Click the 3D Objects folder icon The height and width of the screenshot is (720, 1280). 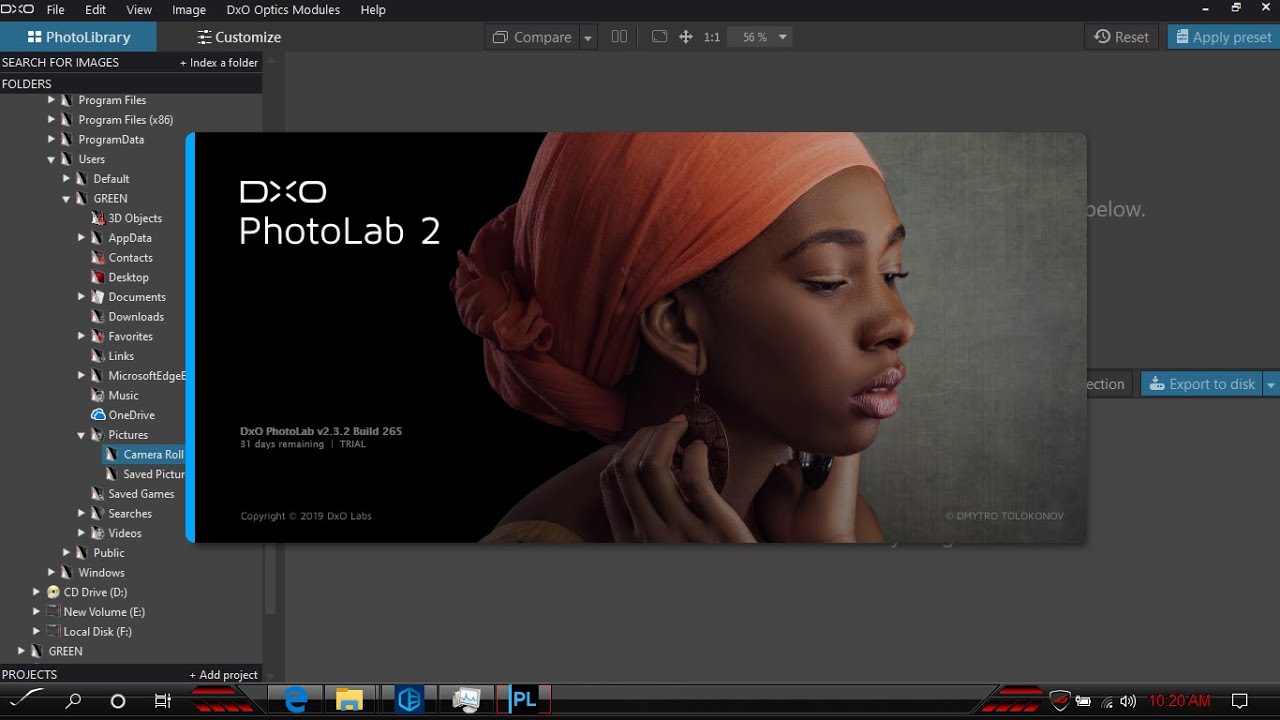tap(97, 218)
